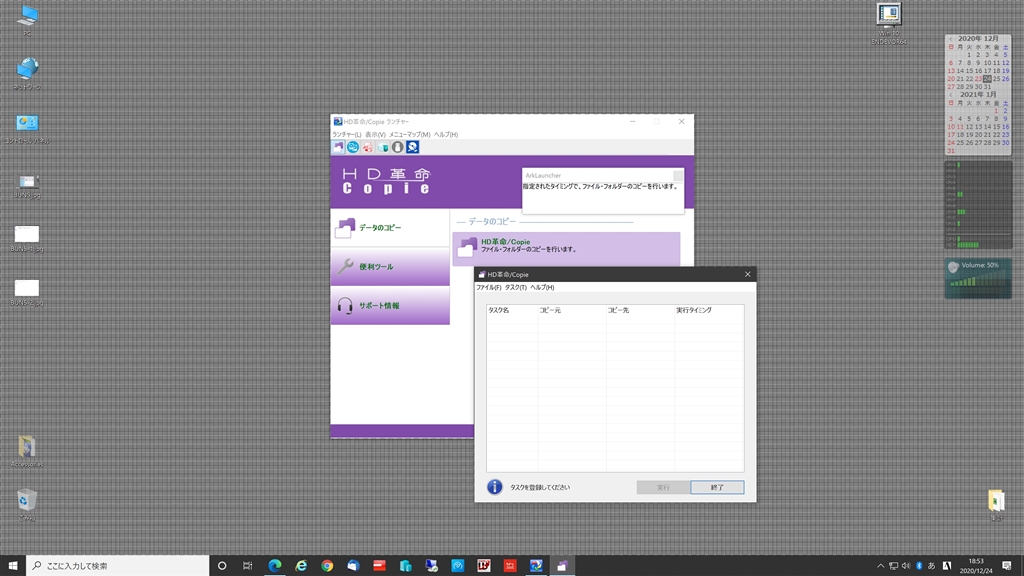This screenshot has width=1024, height=576.
Task: Select the Recycle Bin desktop icon
Action: (x=27, y=505)
